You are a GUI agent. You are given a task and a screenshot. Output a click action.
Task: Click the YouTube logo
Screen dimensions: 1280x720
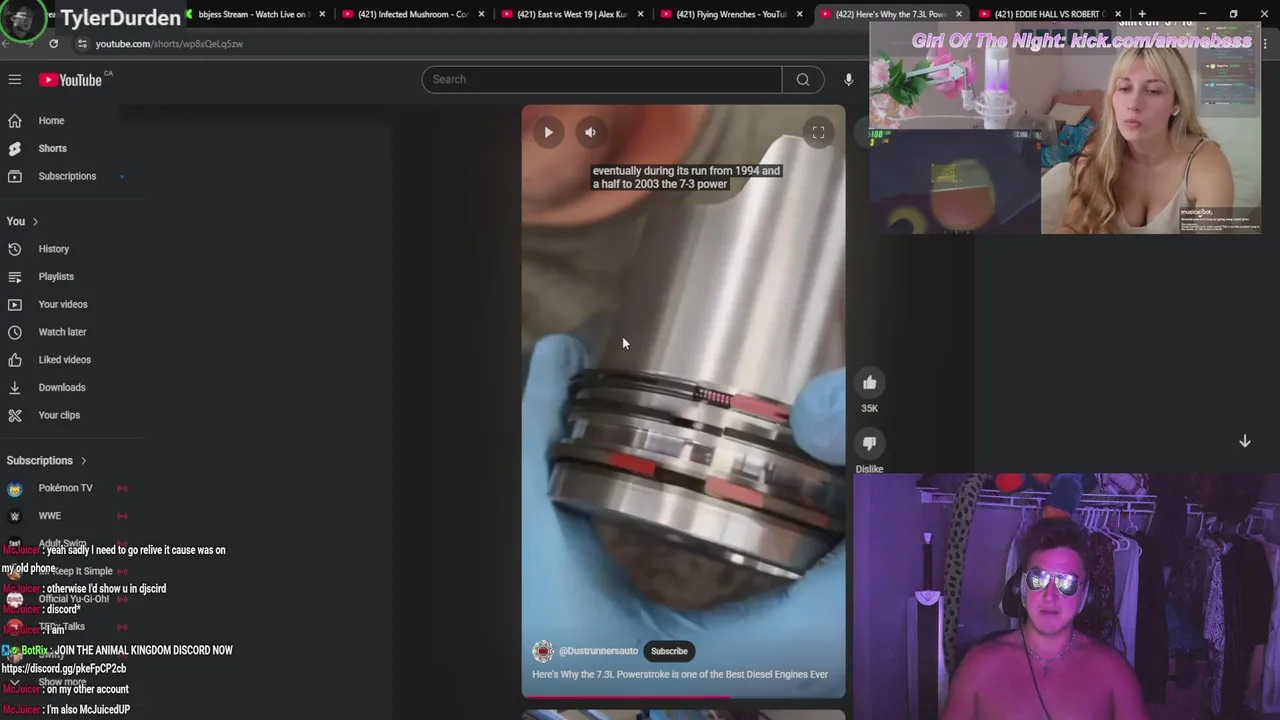click(x=71, y=80)
